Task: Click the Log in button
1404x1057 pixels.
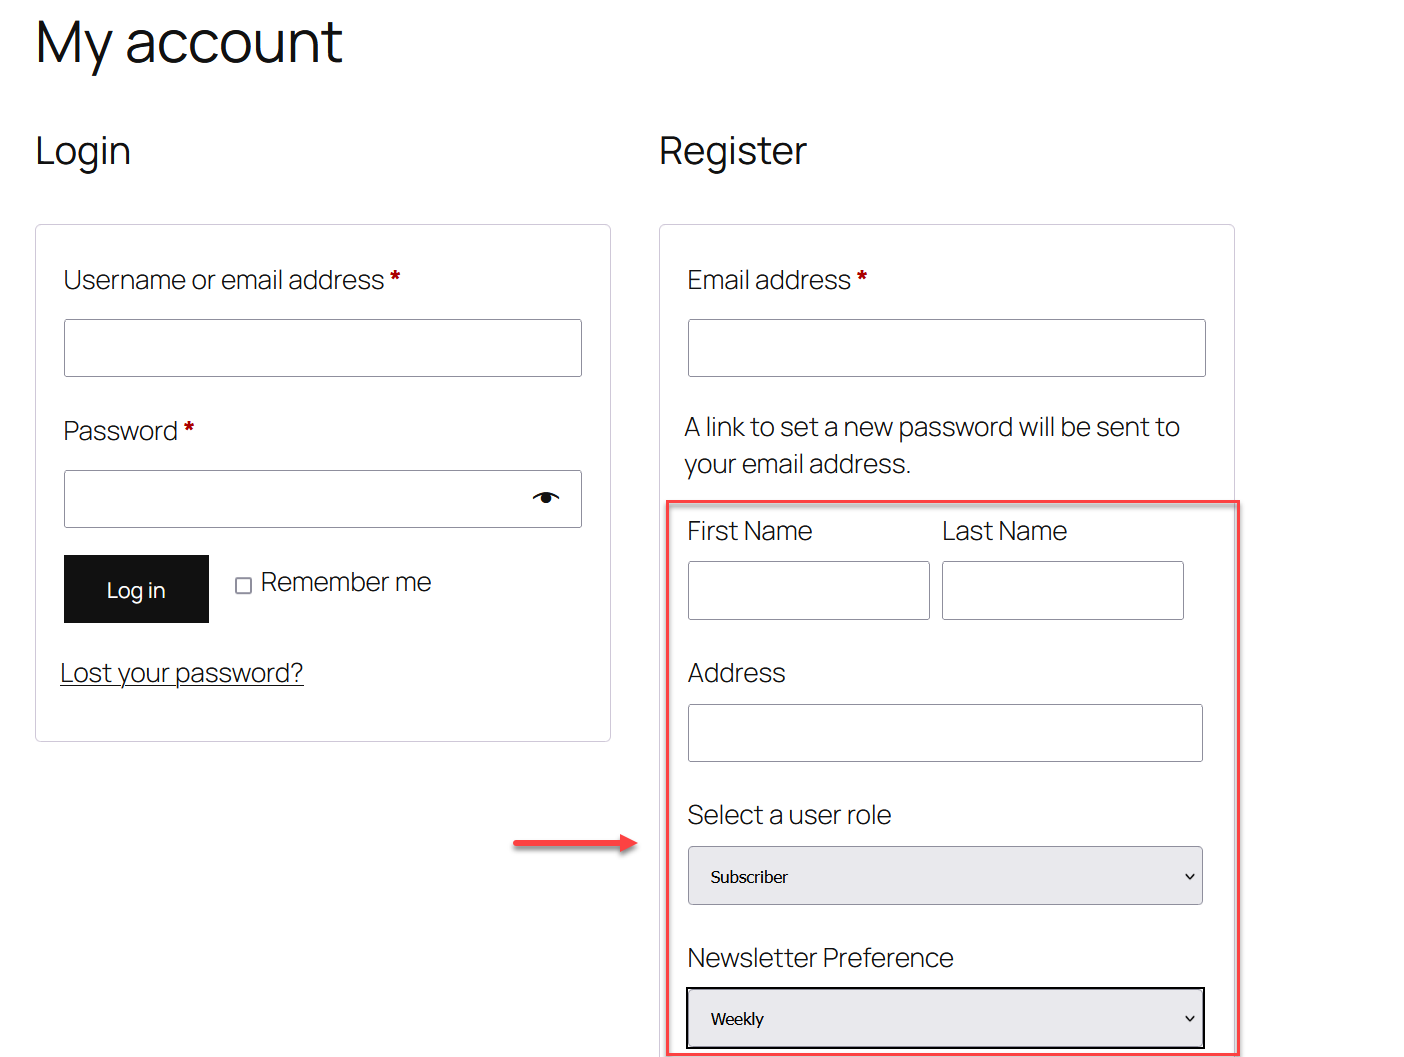Action: (x=136, y=589)
